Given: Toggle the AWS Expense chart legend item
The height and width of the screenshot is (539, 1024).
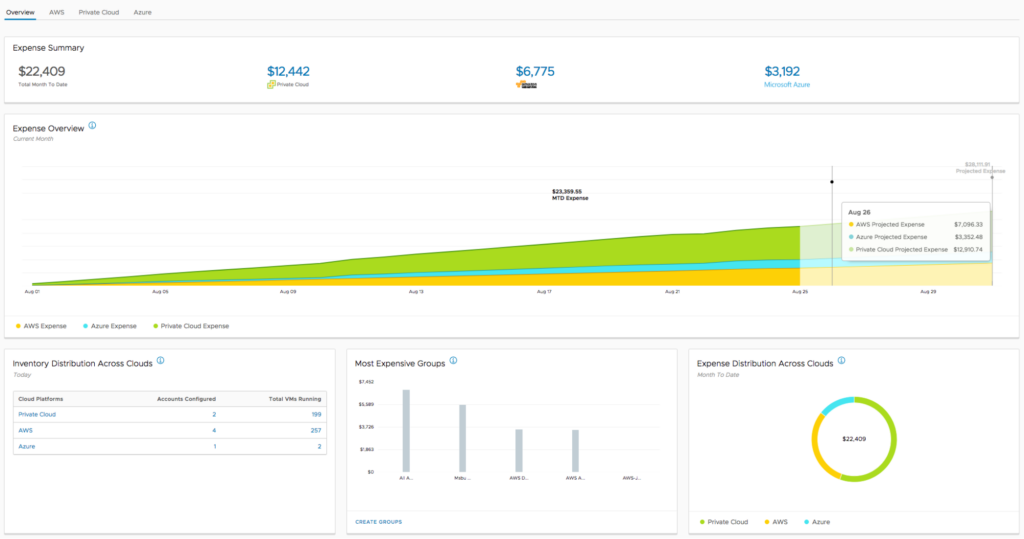Looking at the screenshot, I should click(41, 326).
